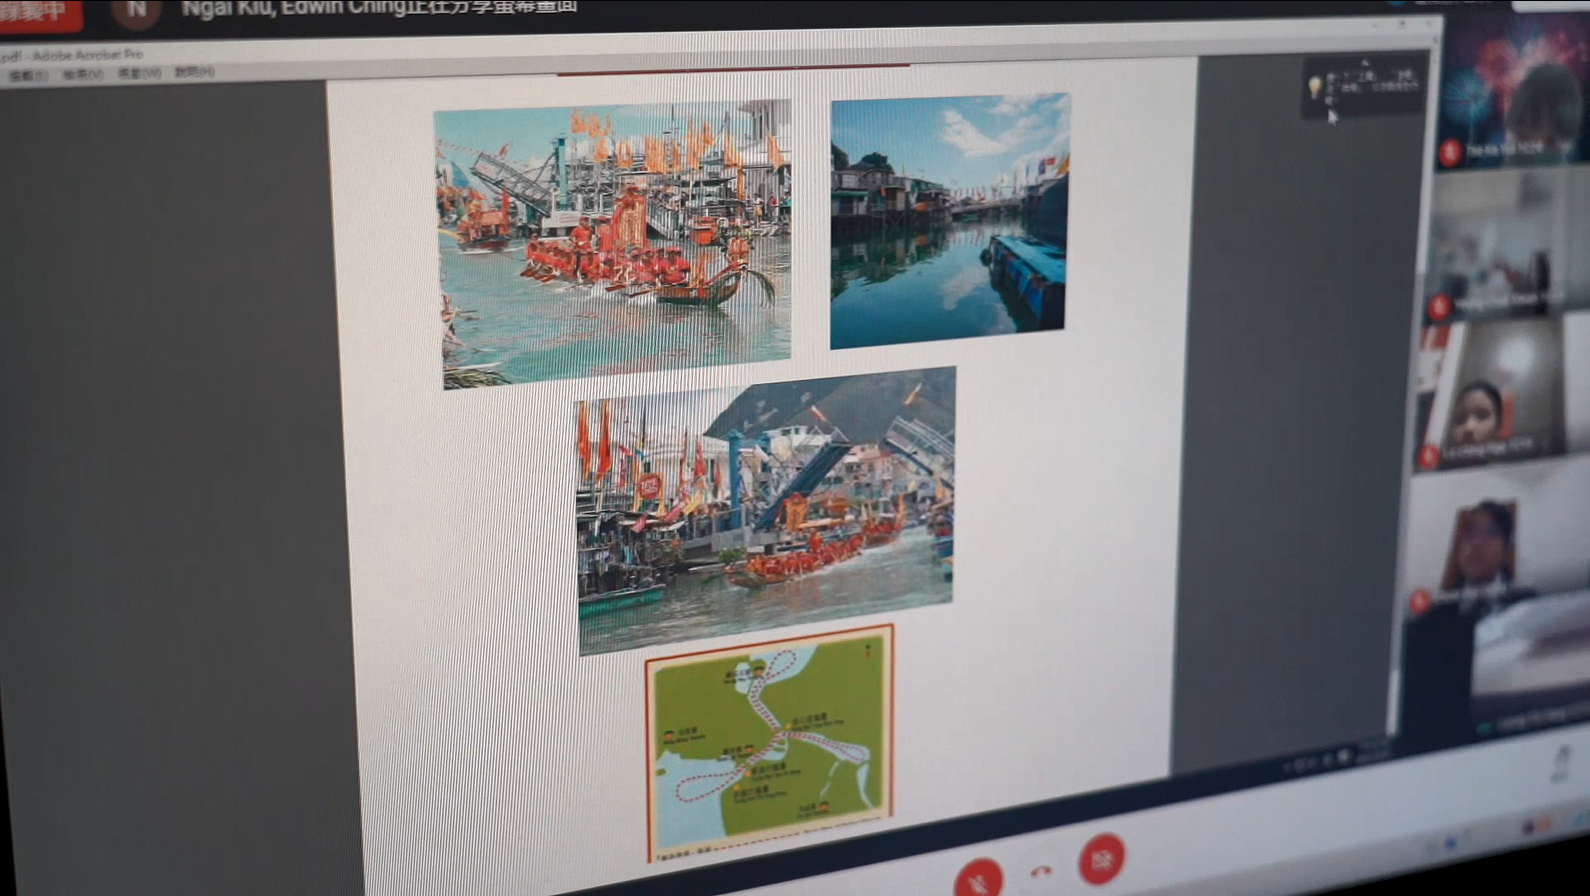Click the presenter avatar with letter N
This screenshot has width=1590, height=896.
pos(137,11)
